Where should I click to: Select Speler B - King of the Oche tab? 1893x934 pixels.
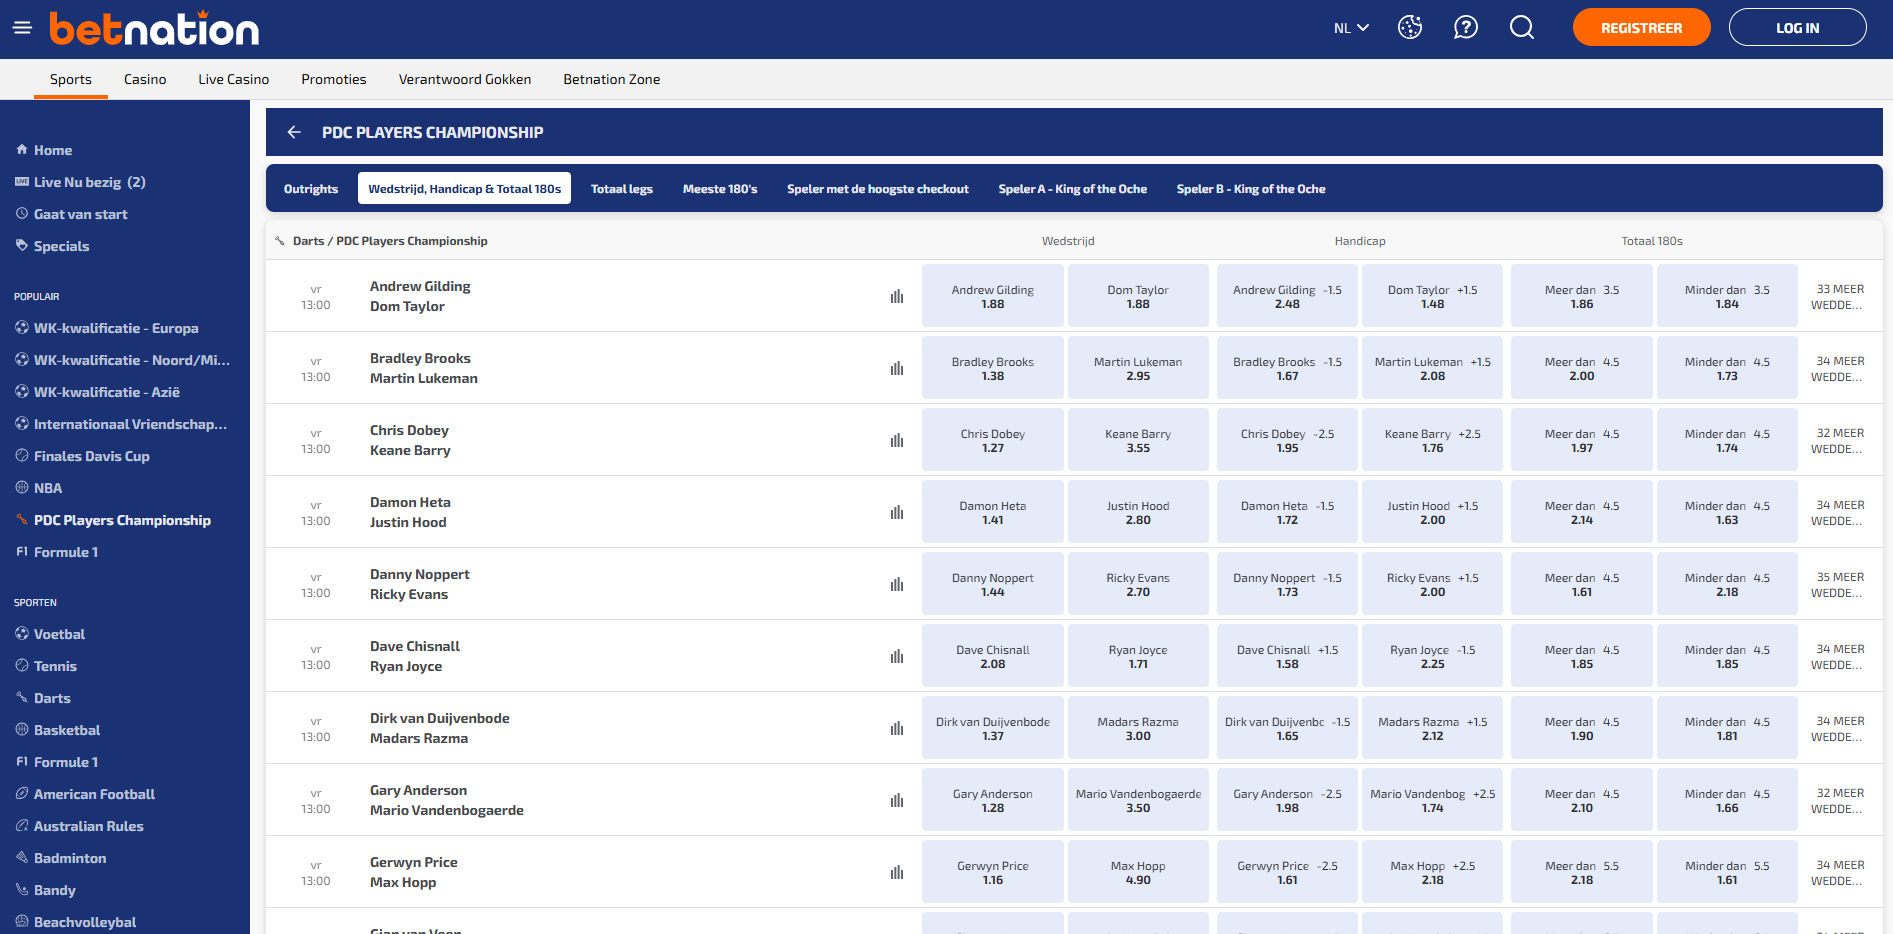click(x=1251, y=189)
